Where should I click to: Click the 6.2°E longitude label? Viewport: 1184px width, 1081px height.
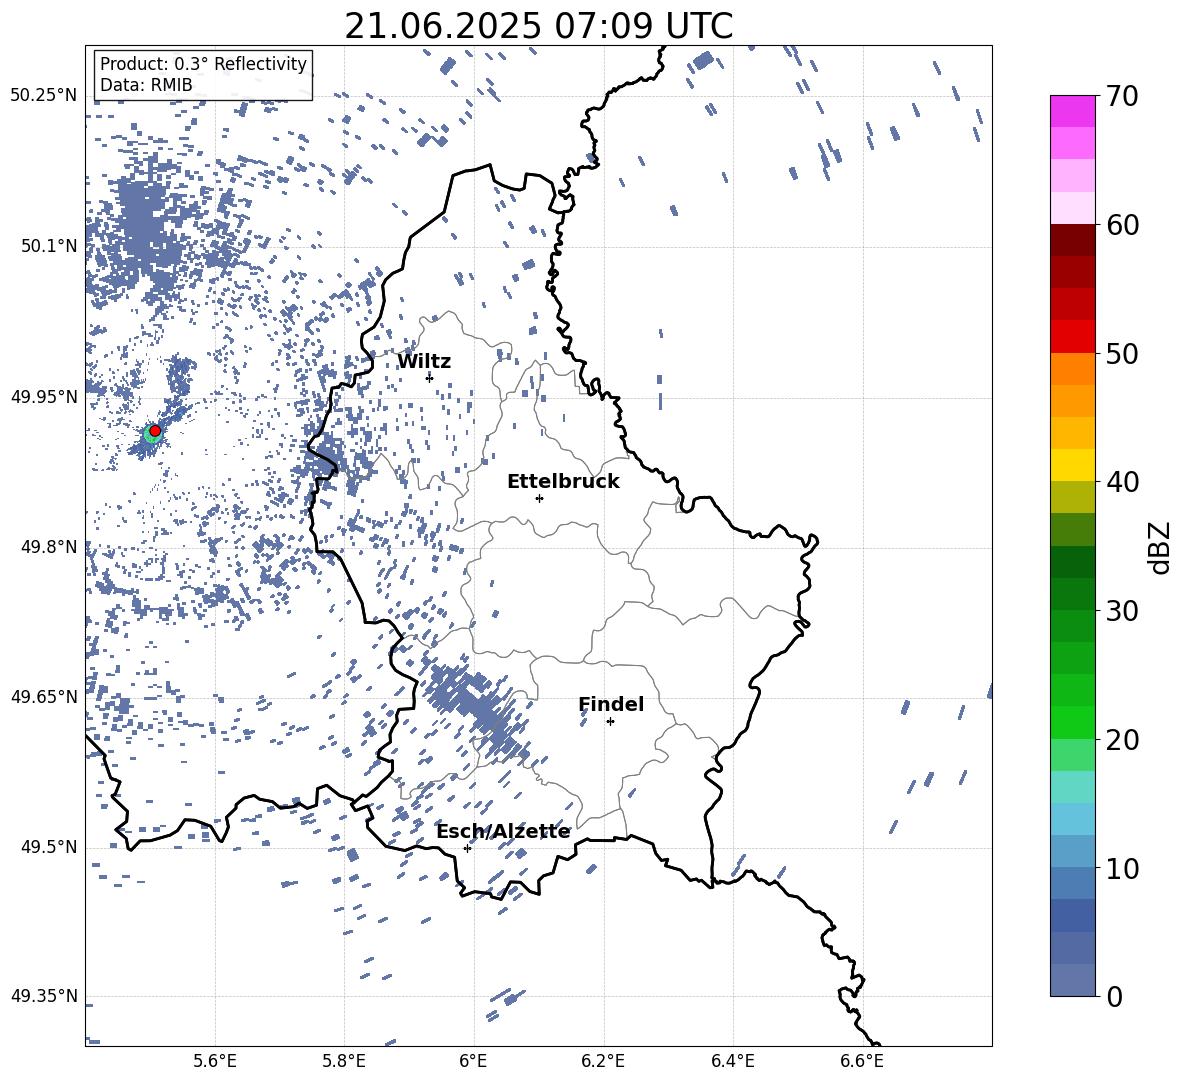(x=603, y=1061)
